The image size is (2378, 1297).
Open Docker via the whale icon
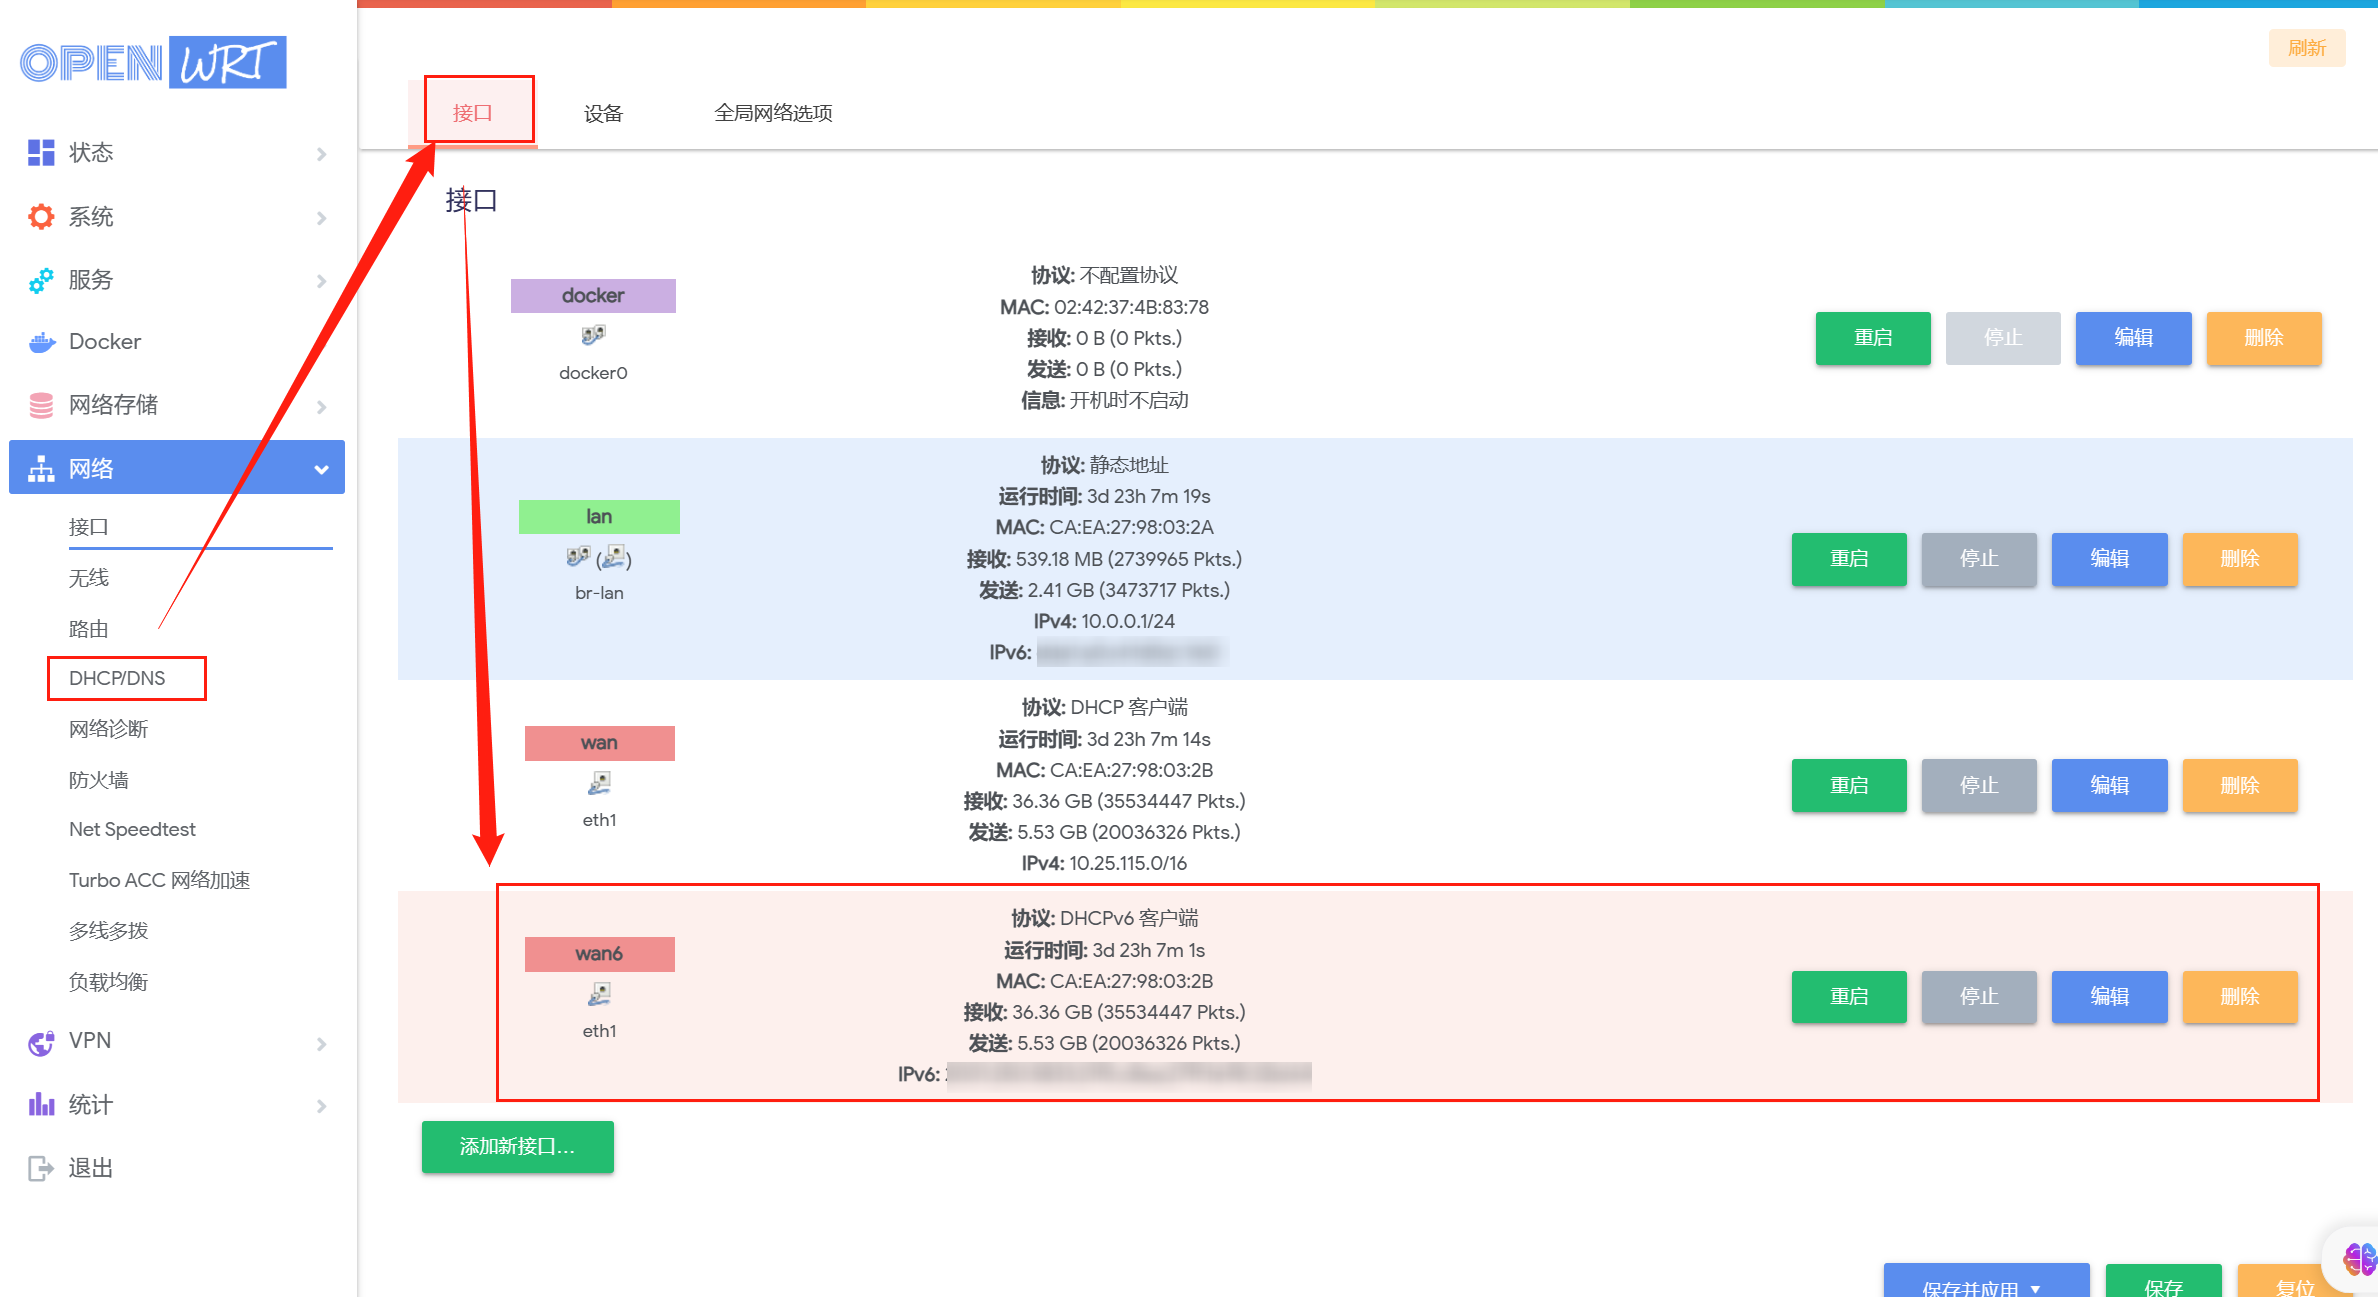tap(41, 343)
